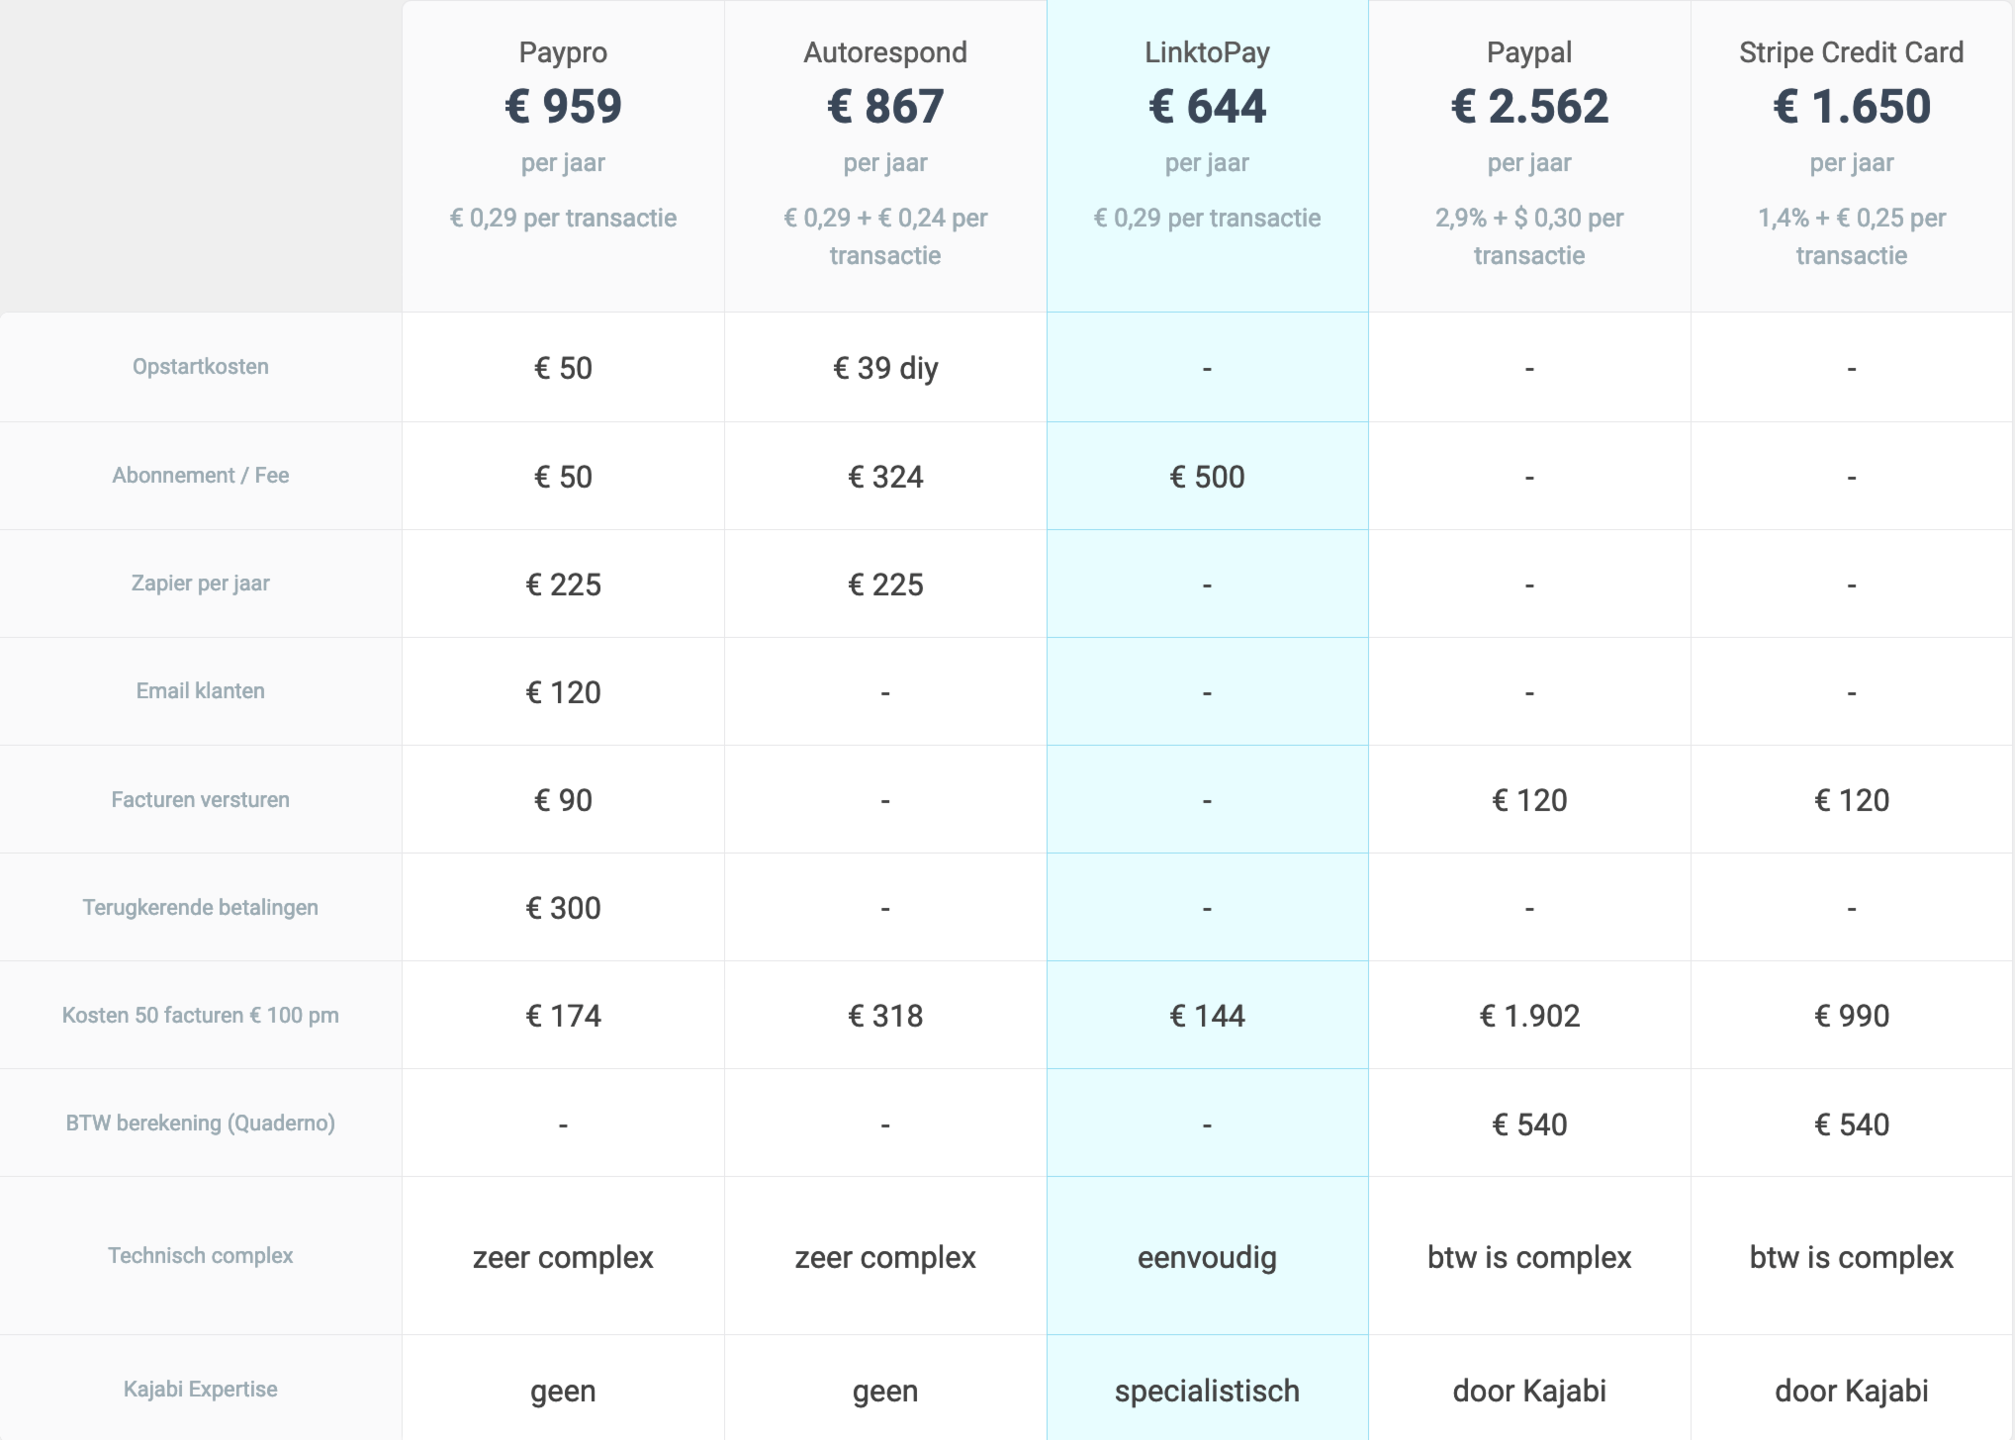Click the Abonnement / Fee row label
The image size is (2015, 1440).
coord(200,475)
